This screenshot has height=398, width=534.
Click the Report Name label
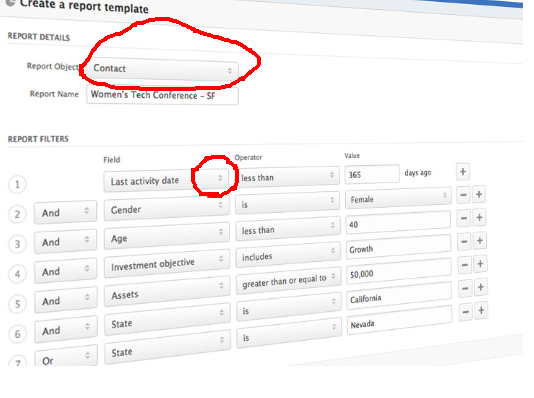click(54, 94)
